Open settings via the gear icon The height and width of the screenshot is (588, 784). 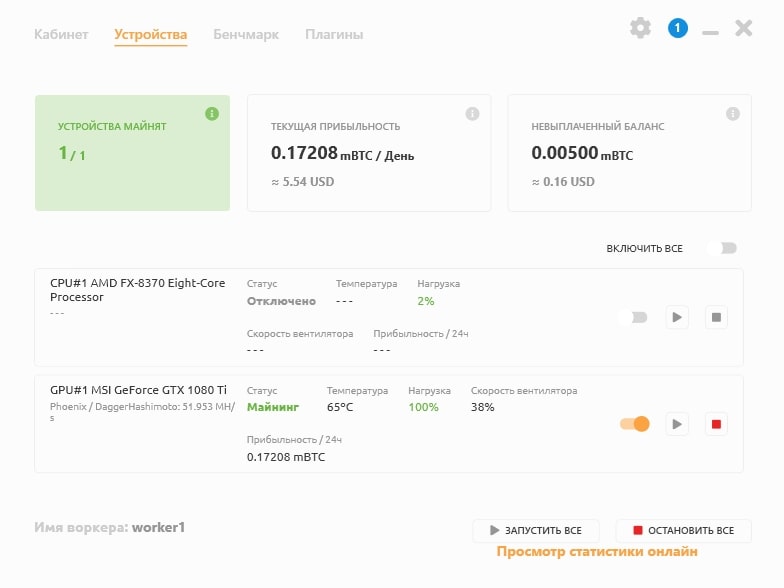640,28
